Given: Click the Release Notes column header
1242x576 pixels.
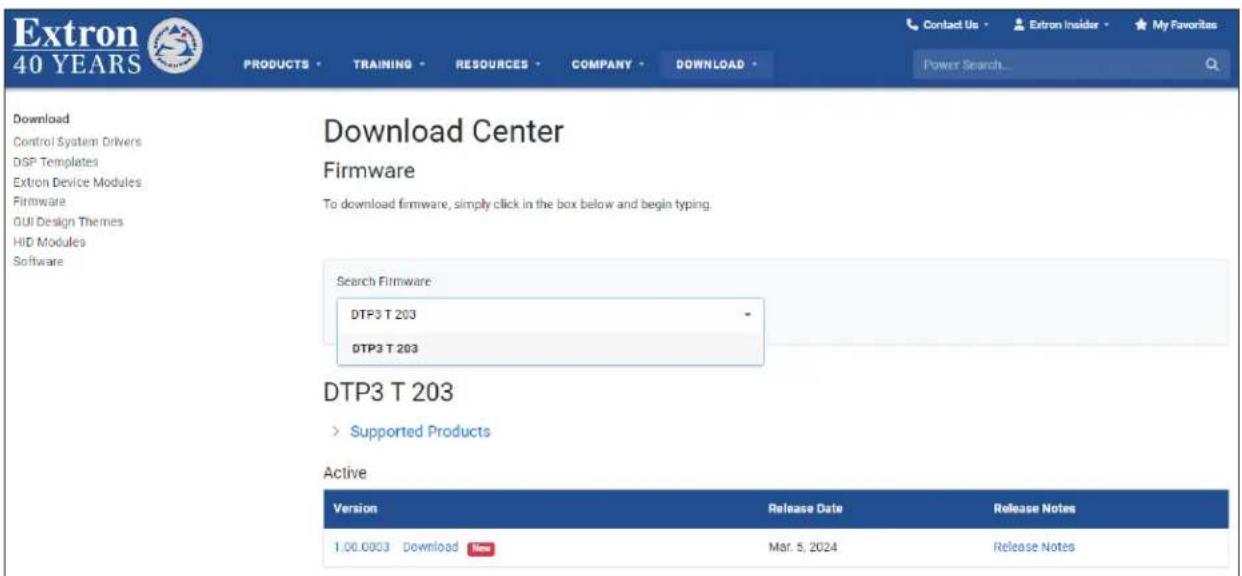Looking at the screenshot, I should pyautogui.click(x=1035, y=509).
